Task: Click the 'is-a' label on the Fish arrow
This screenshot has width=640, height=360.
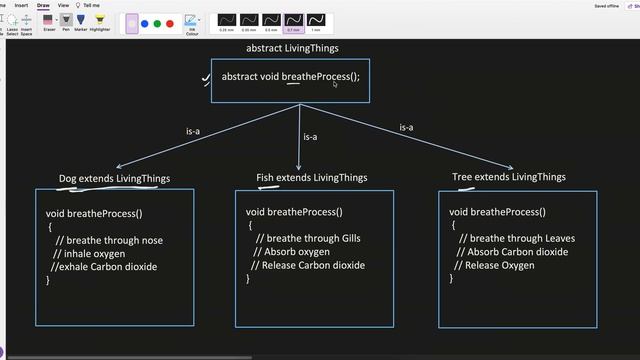Action: coord(310,137)
